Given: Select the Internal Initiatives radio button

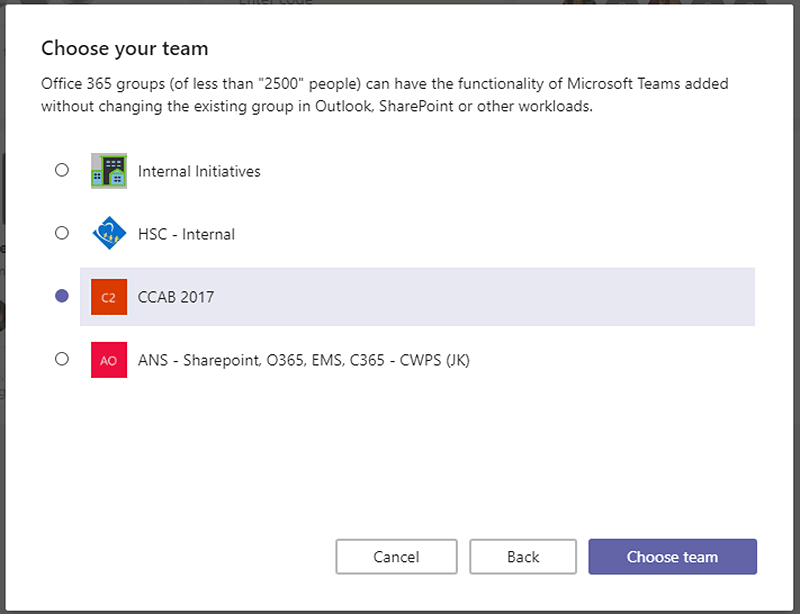Looking at the screenshot, I should point(61,170).
